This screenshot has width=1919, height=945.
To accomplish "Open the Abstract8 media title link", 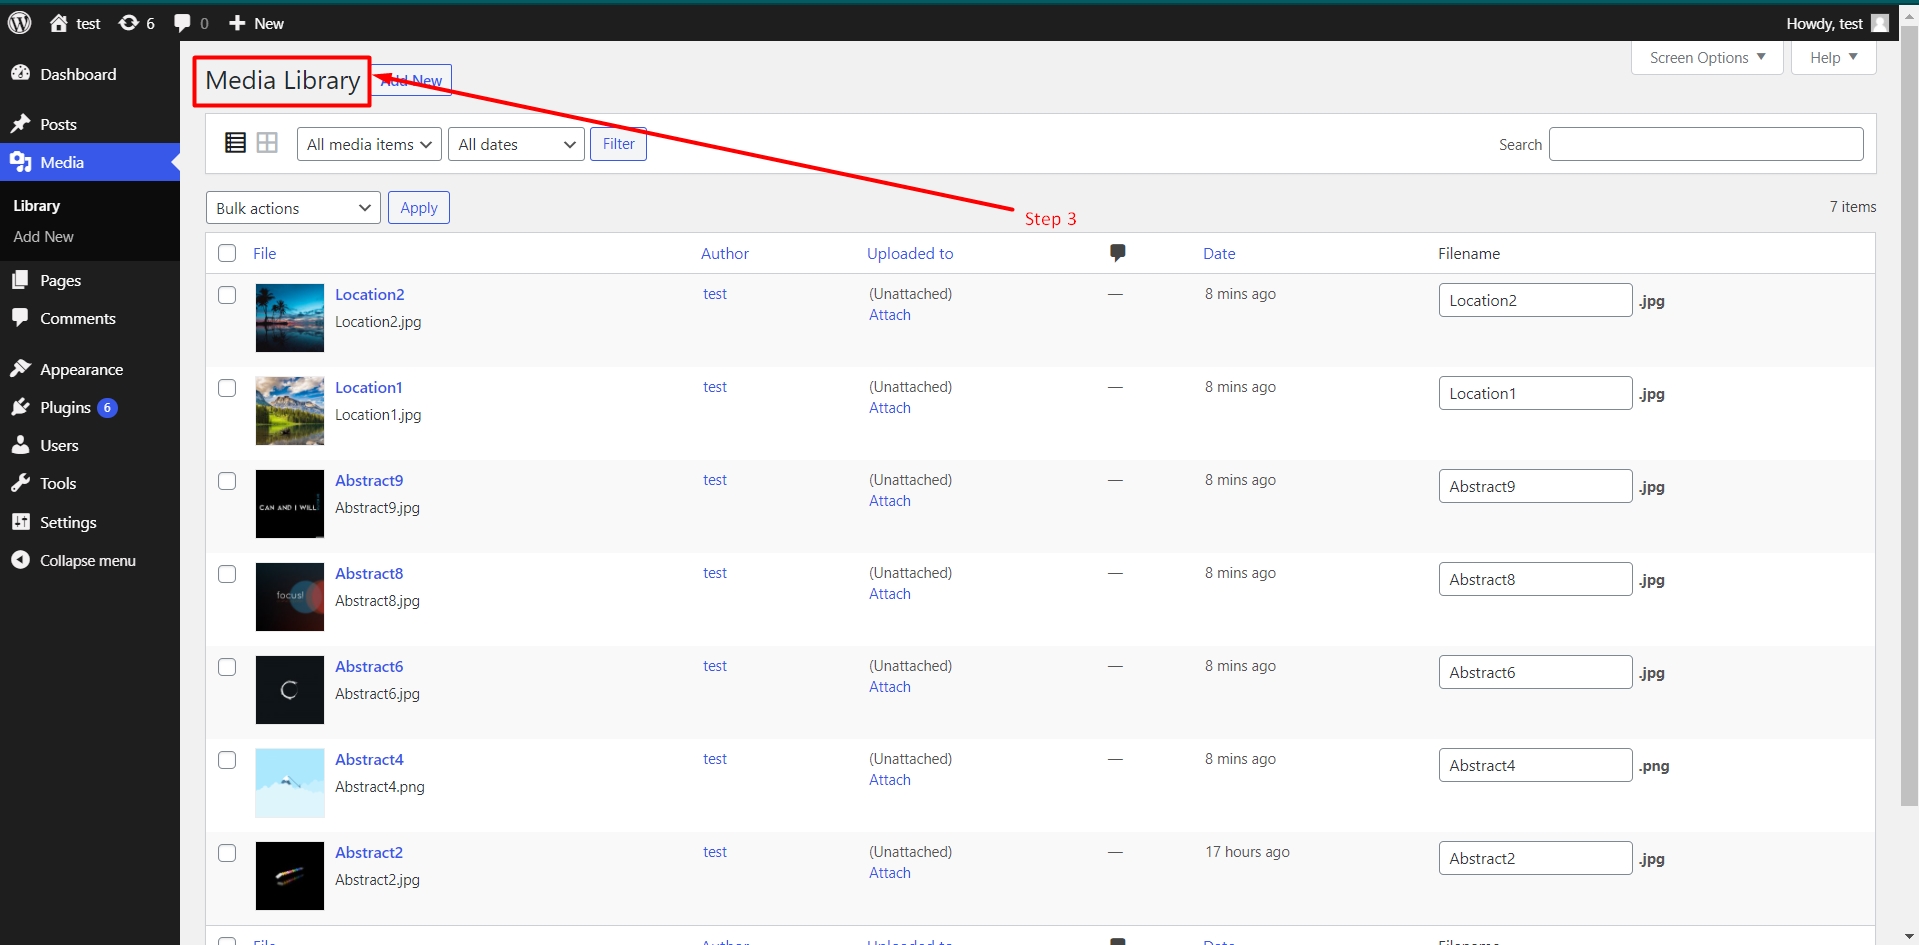I will pyautogui.click(x=369, y=574).
